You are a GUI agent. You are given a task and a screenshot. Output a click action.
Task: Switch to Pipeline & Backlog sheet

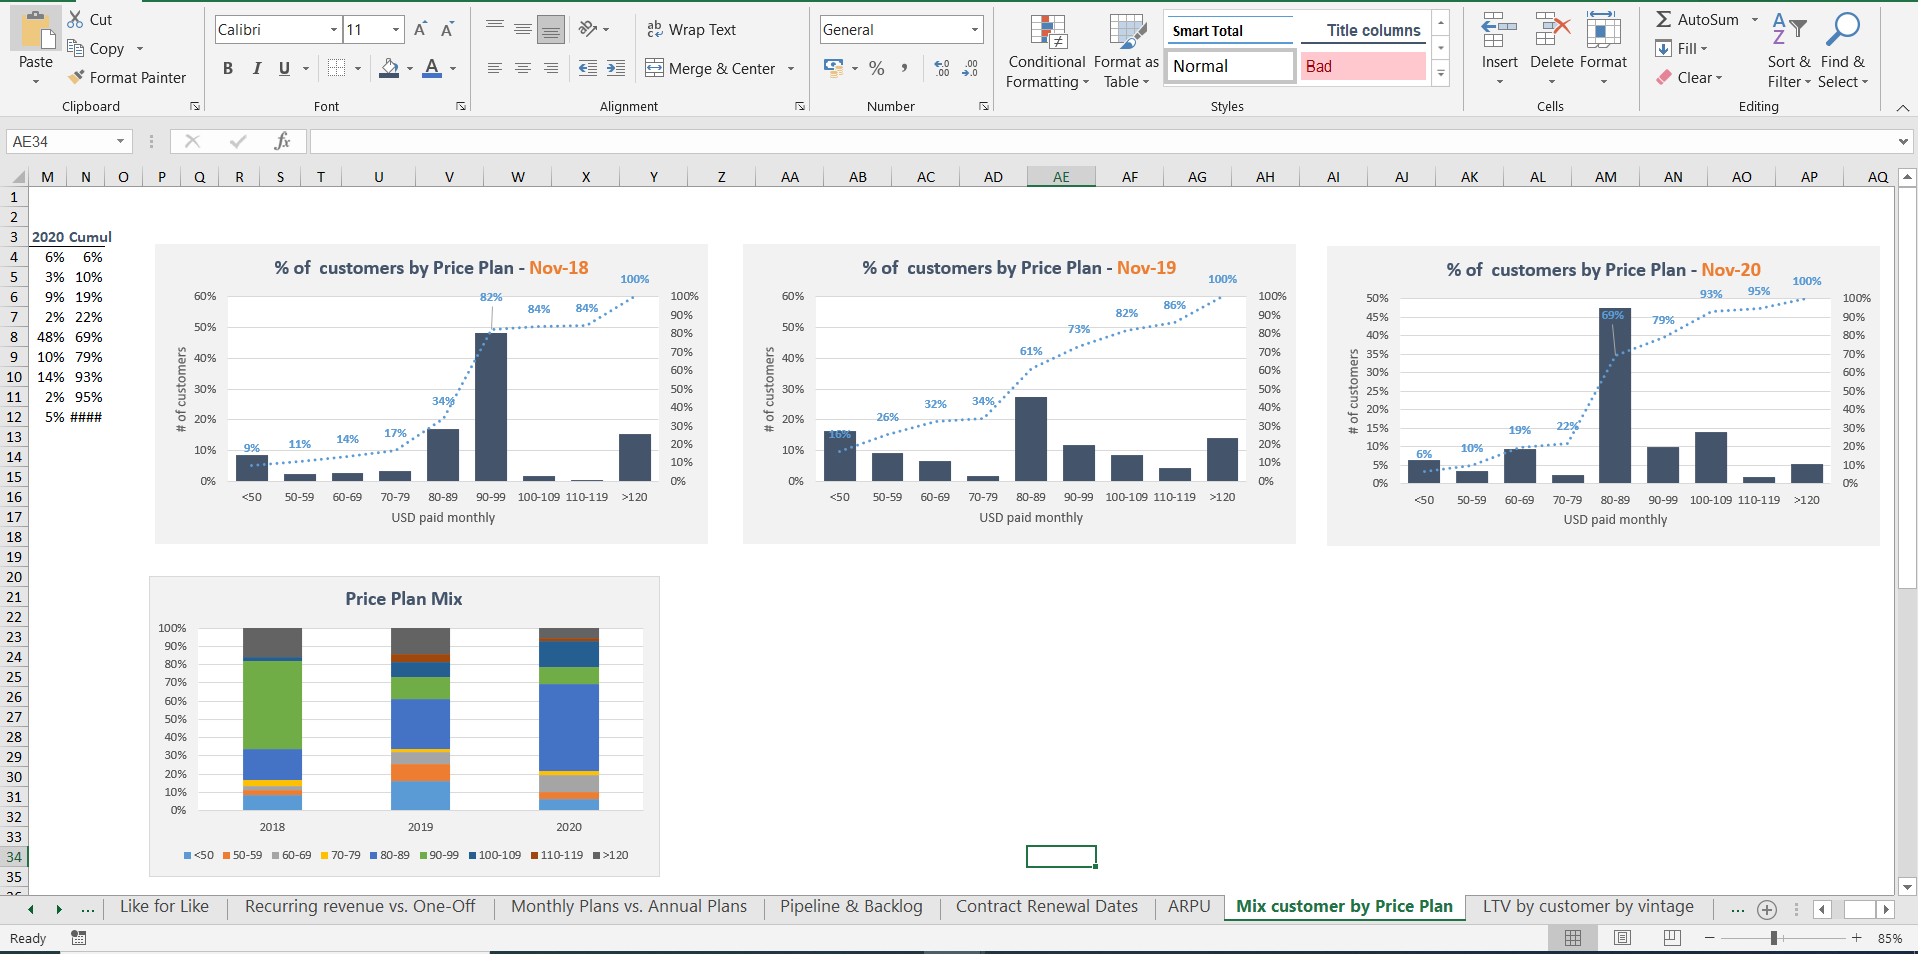point(851,906)
